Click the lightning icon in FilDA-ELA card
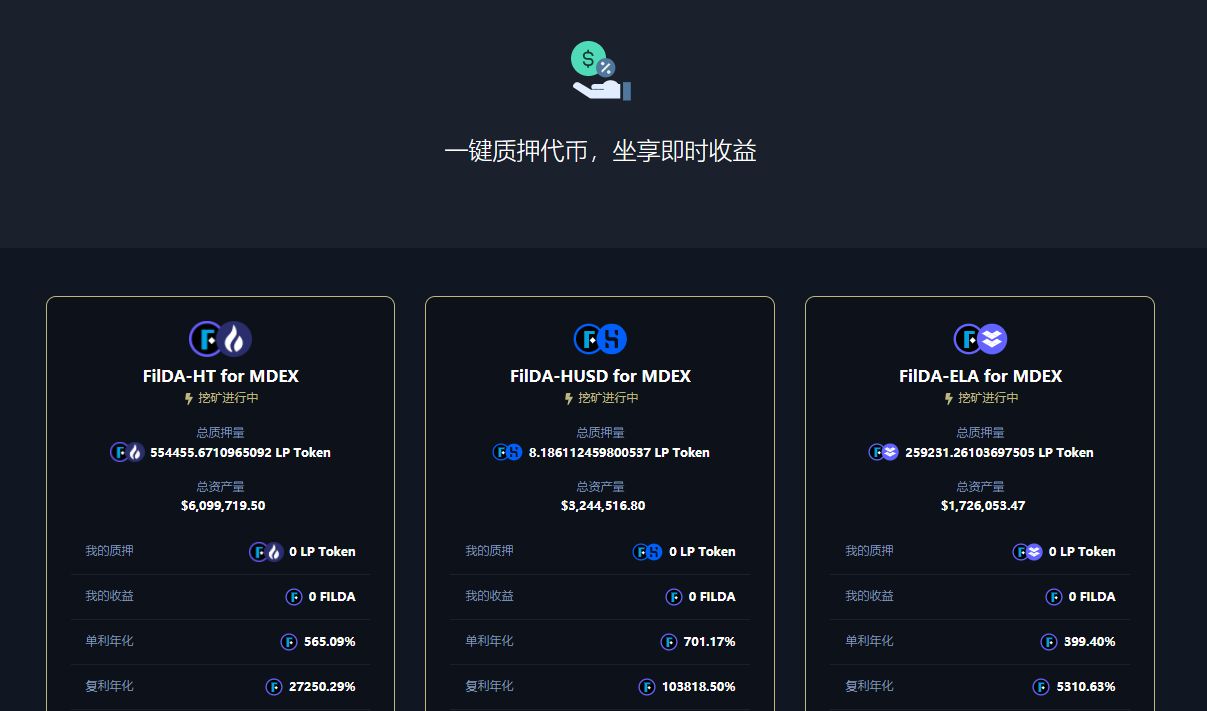 [948, 398]
